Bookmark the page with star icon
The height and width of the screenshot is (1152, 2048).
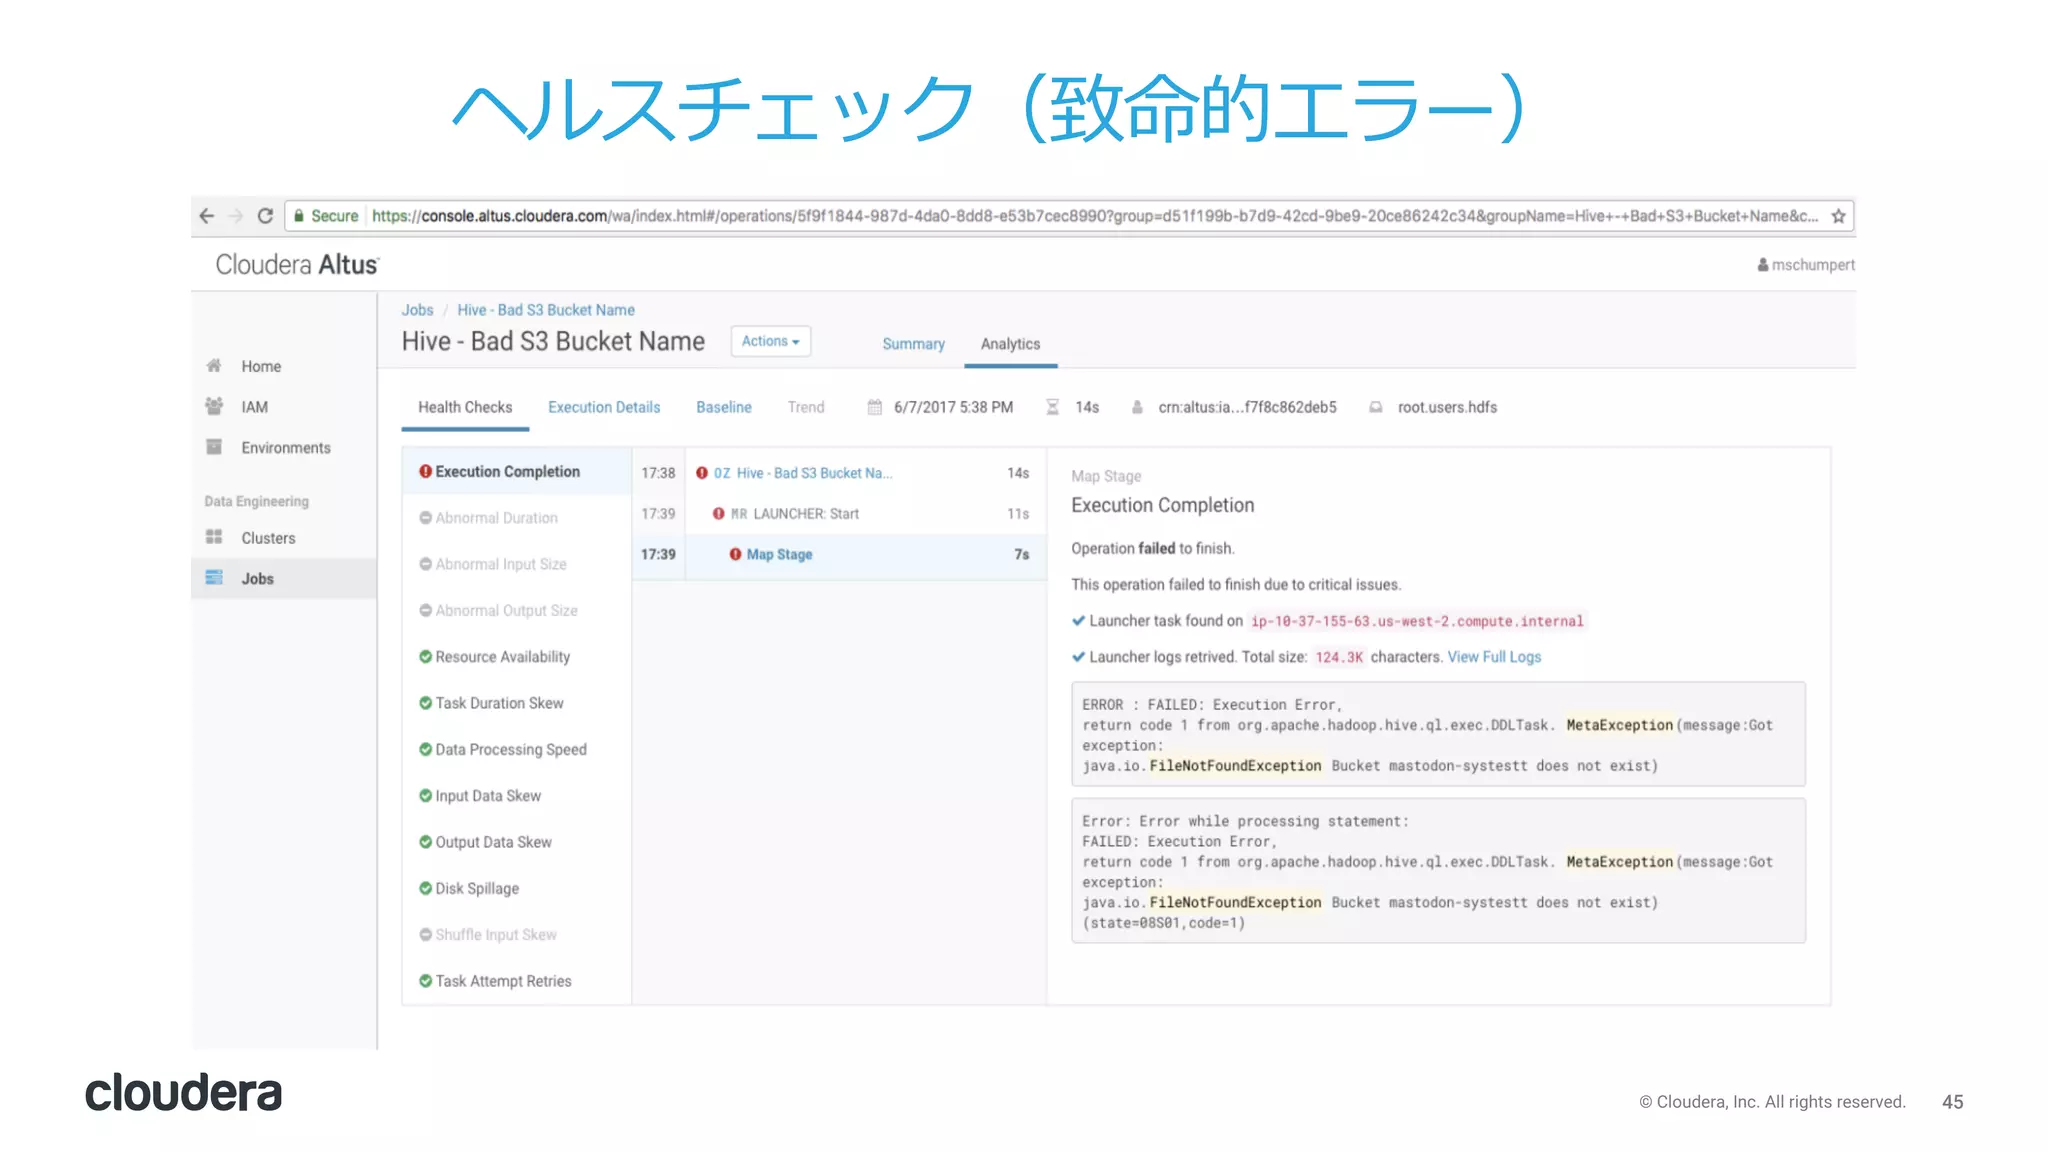(1838, 216)
